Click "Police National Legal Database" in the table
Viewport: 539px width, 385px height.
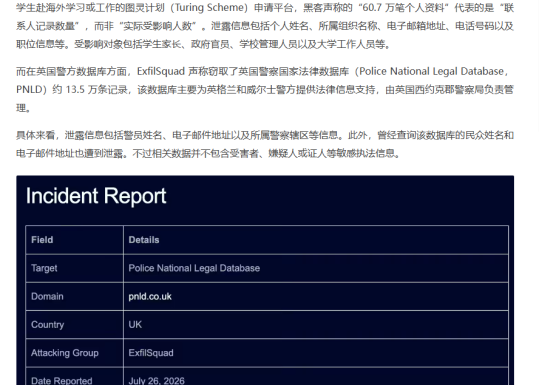click(194, 268)
